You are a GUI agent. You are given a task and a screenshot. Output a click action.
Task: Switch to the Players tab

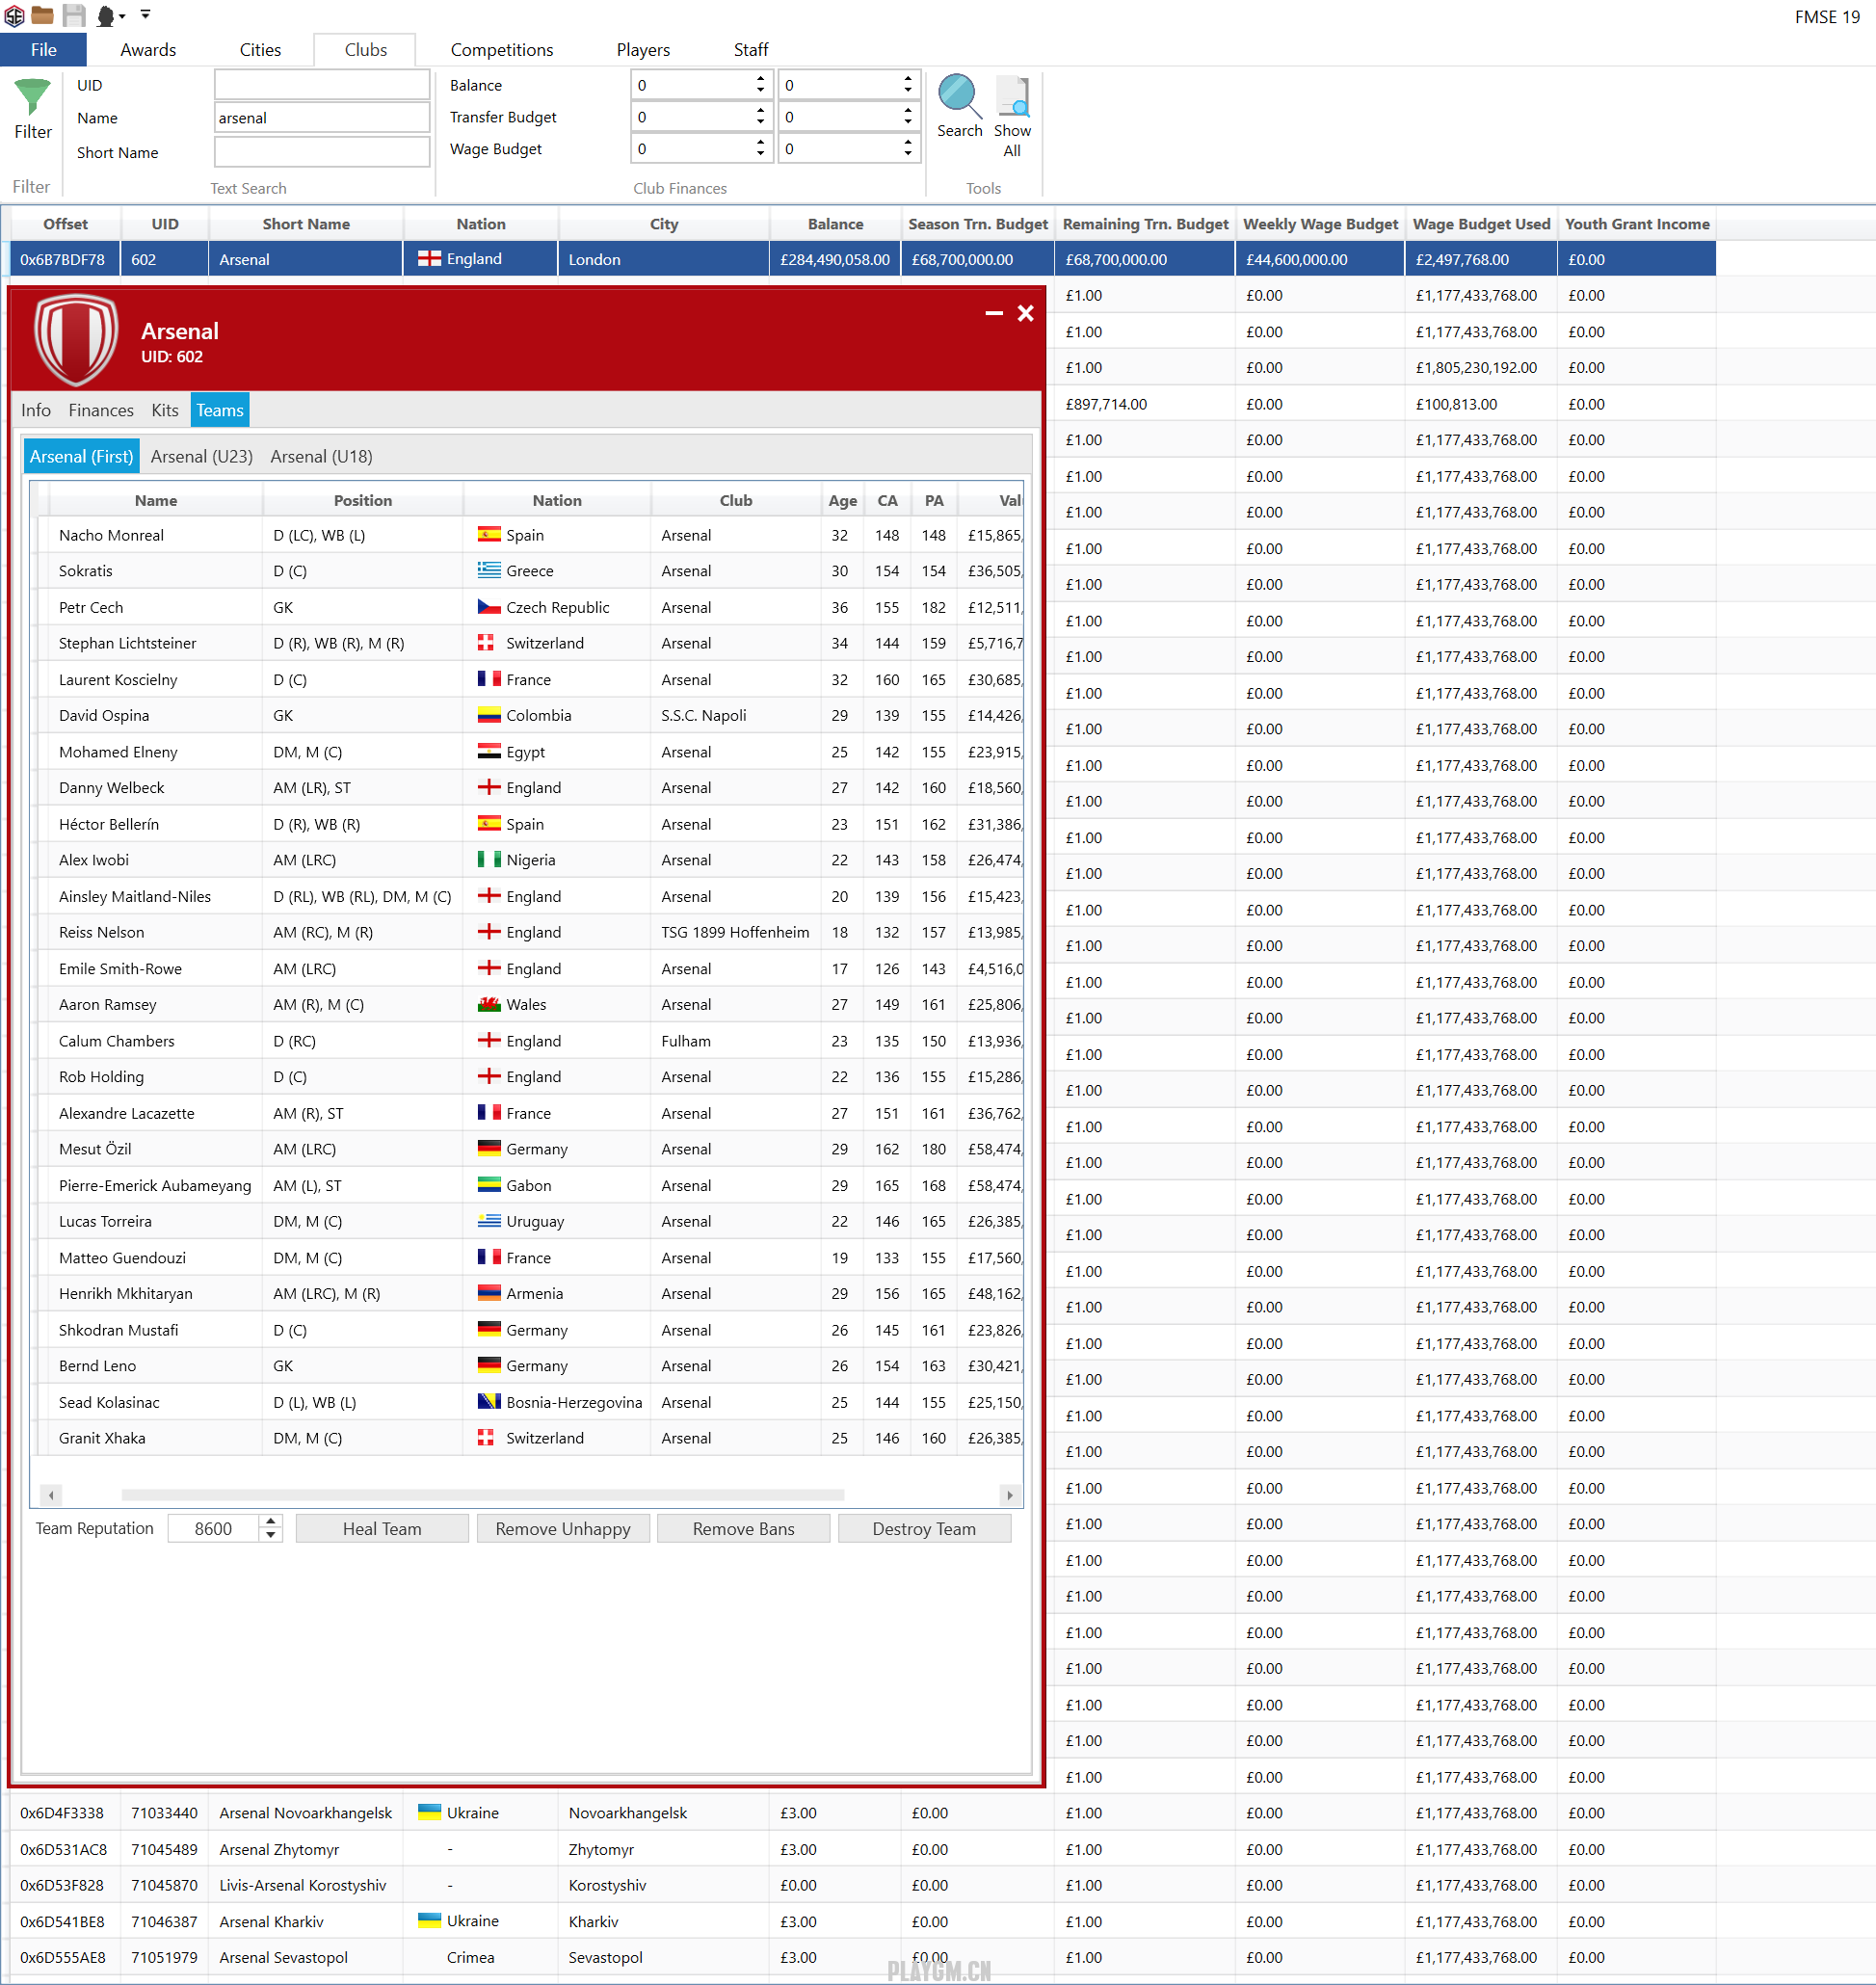click(x=643, y=50)
